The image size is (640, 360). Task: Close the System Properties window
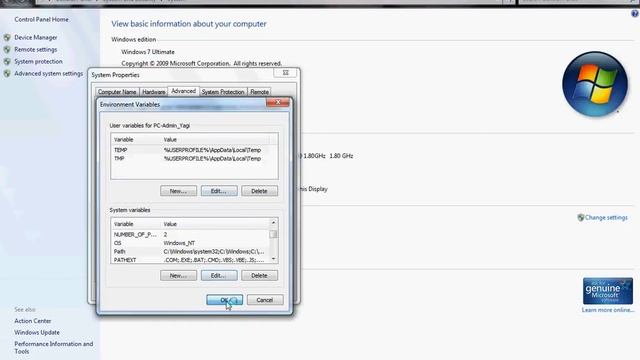pos(286,73)
